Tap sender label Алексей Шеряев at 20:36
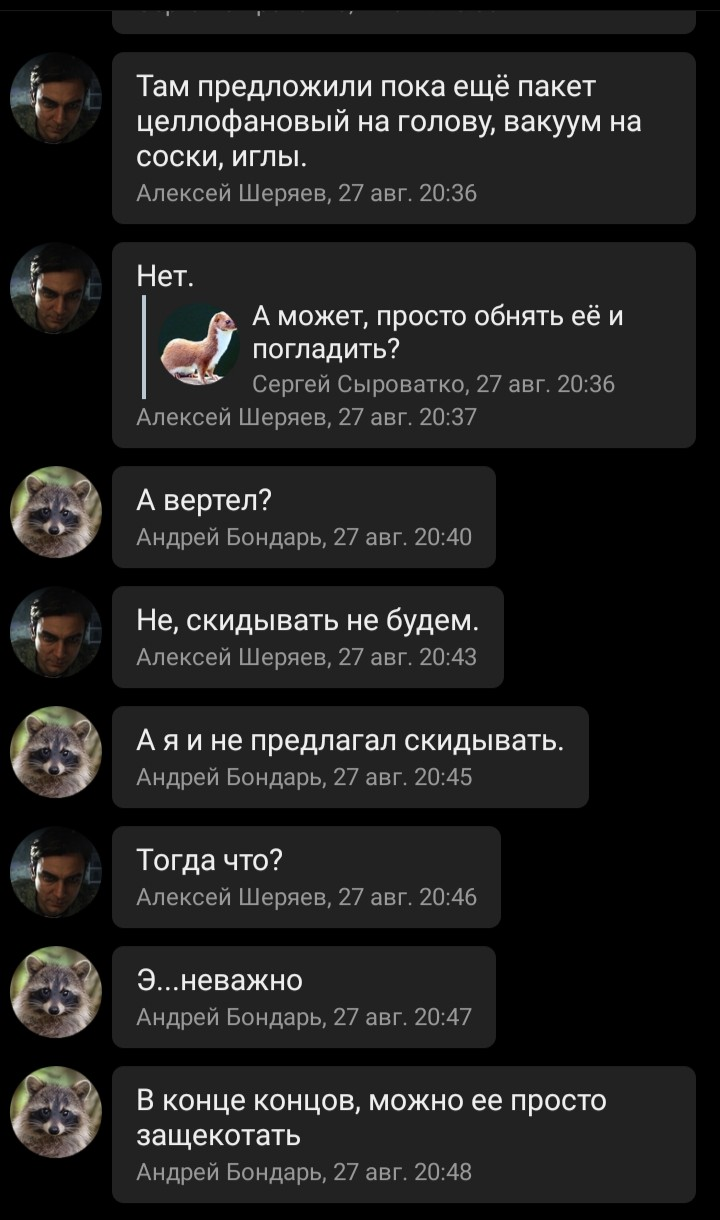720x1220 pixels. click(232, 194)
